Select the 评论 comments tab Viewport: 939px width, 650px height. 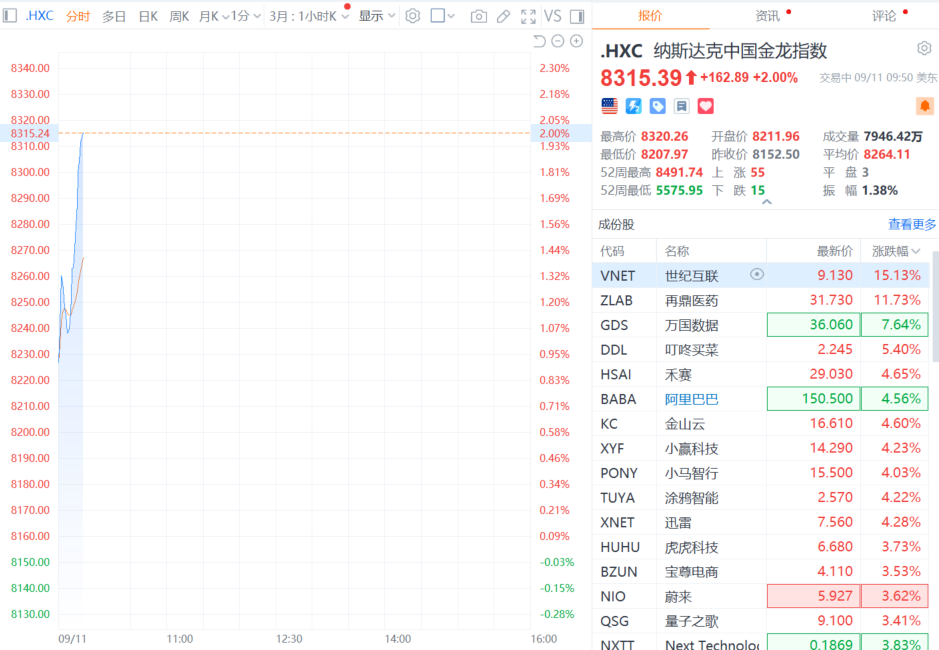[884, 16]
